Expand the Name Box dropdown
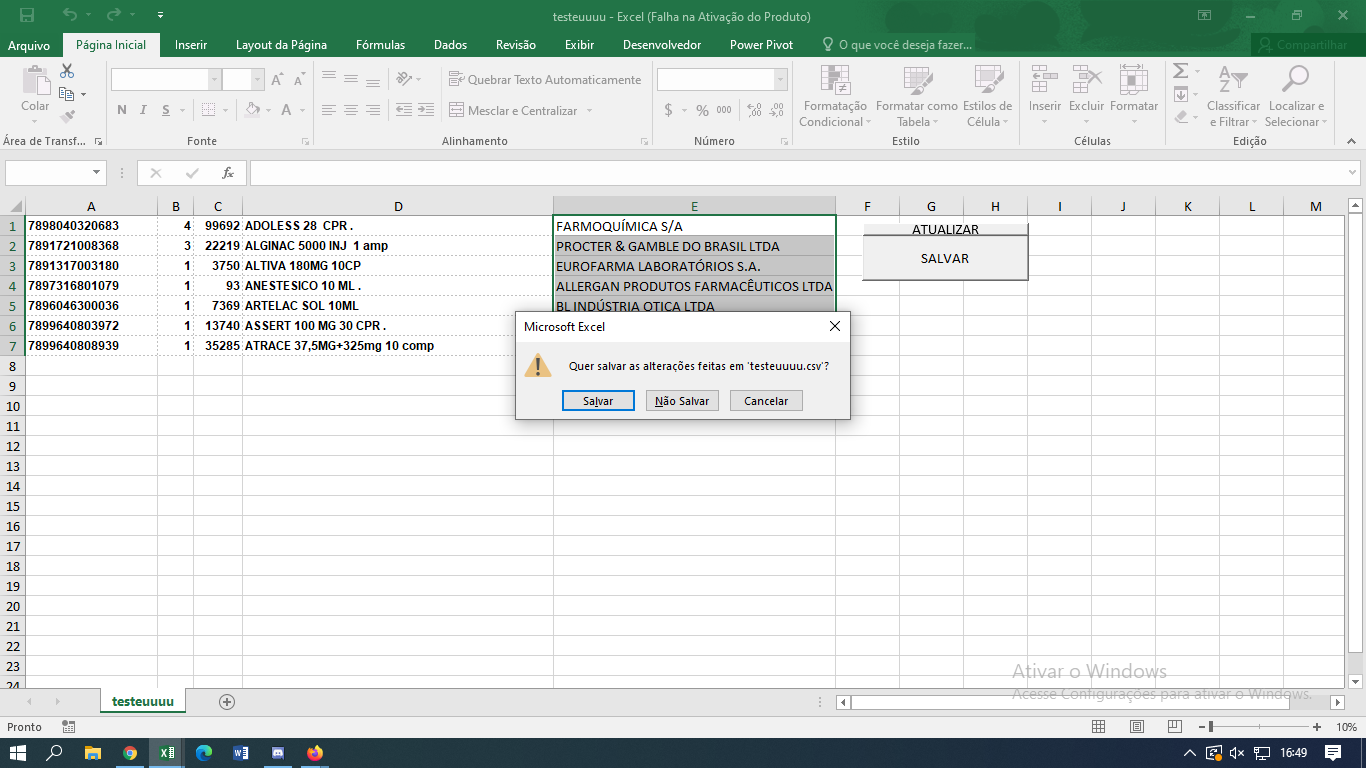Image resolution: width=1366 pixels, height=768 pixels. point(96,173)
